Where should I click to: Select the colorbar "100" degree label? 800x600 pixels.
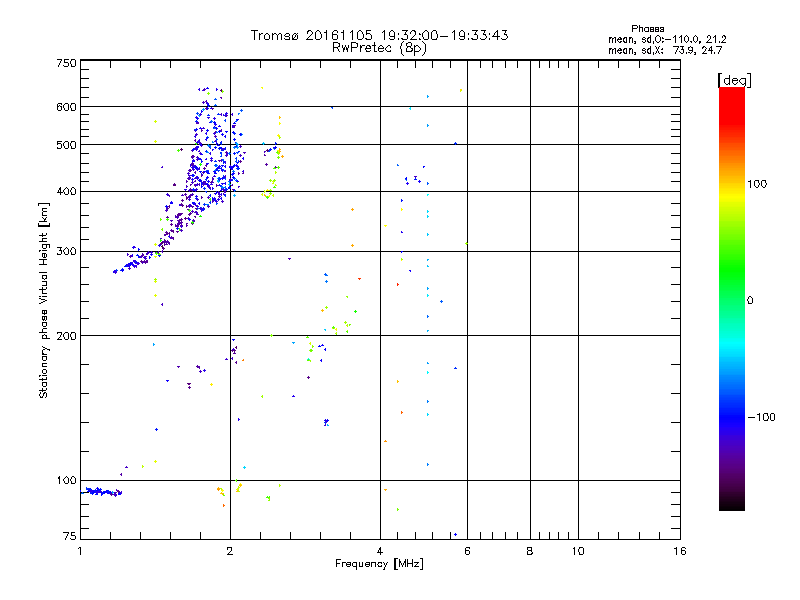[757, 184]
